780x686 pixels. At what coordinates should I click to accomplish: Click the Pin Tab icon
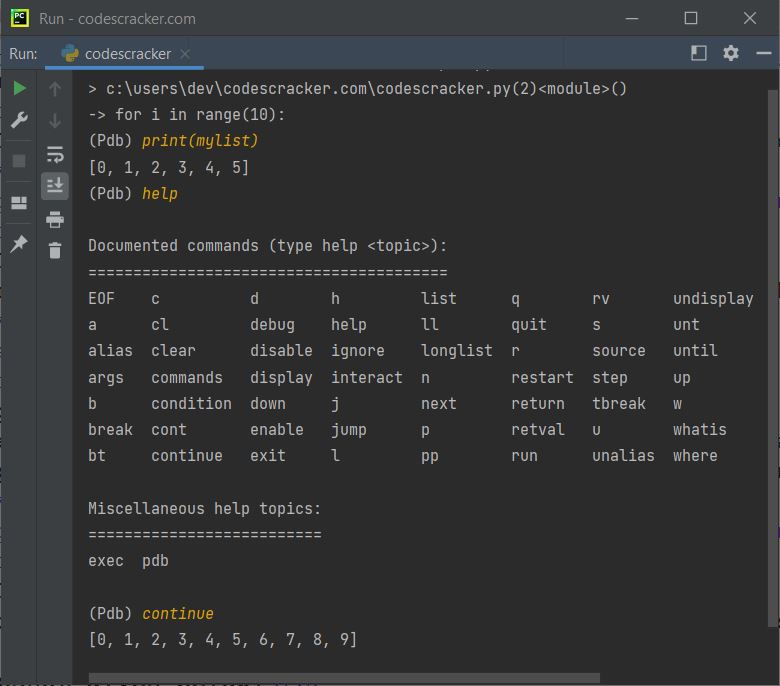(19, 244)
